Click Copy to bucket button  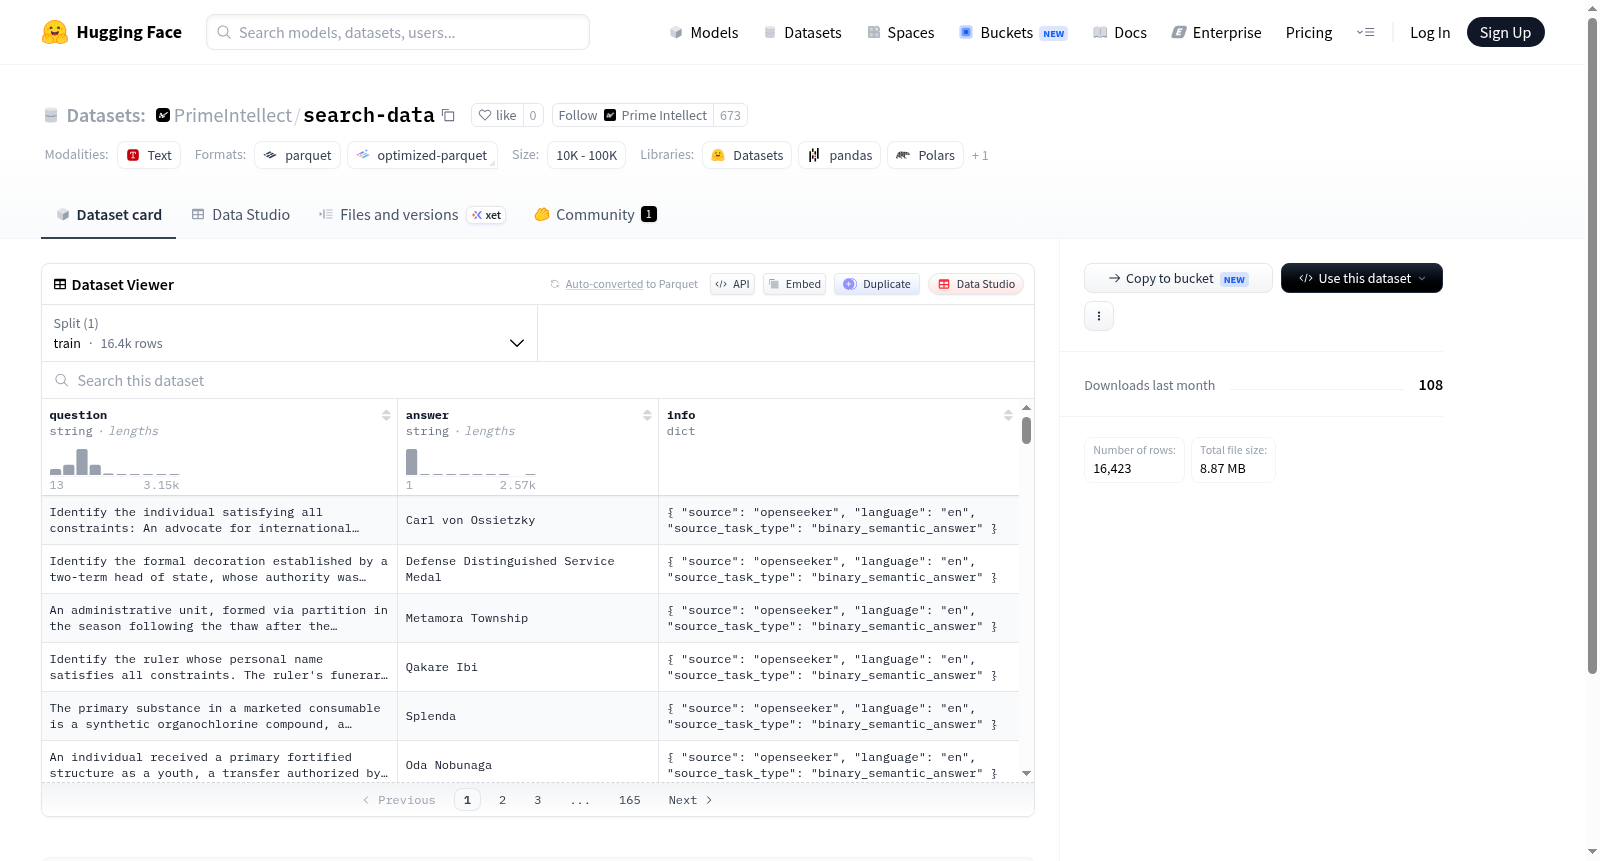tap(1178, 278)
